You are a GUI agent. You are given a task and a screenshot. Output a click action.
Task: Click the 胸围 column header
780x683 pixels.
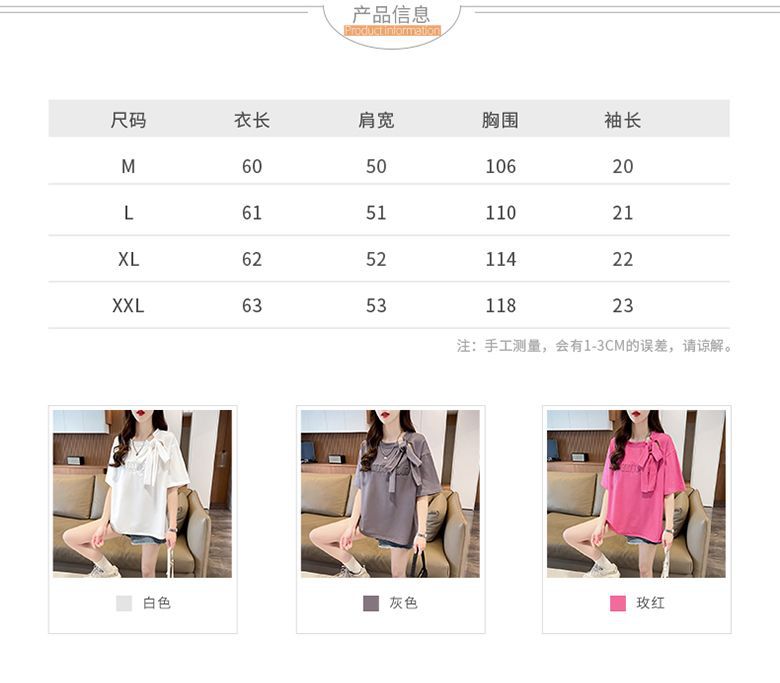500,120
